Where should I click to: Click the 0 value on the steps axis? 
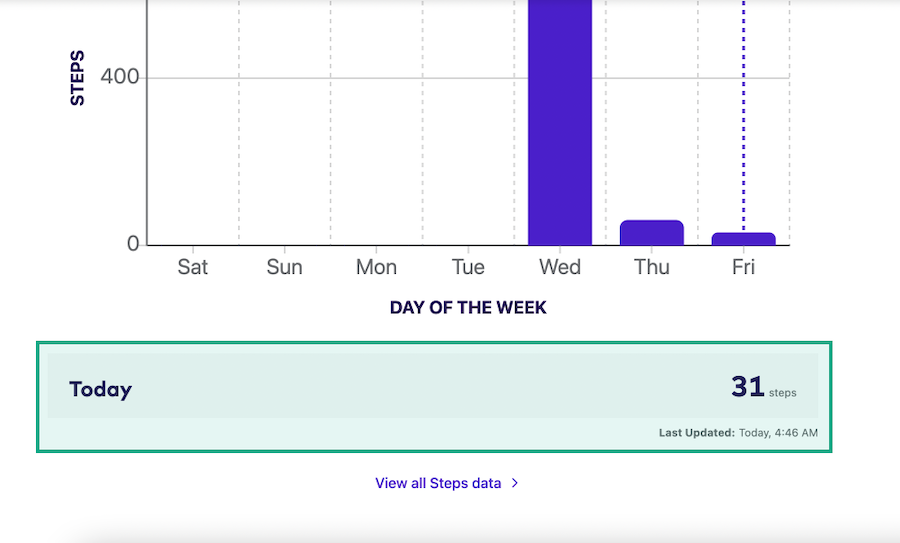point(133,244)
